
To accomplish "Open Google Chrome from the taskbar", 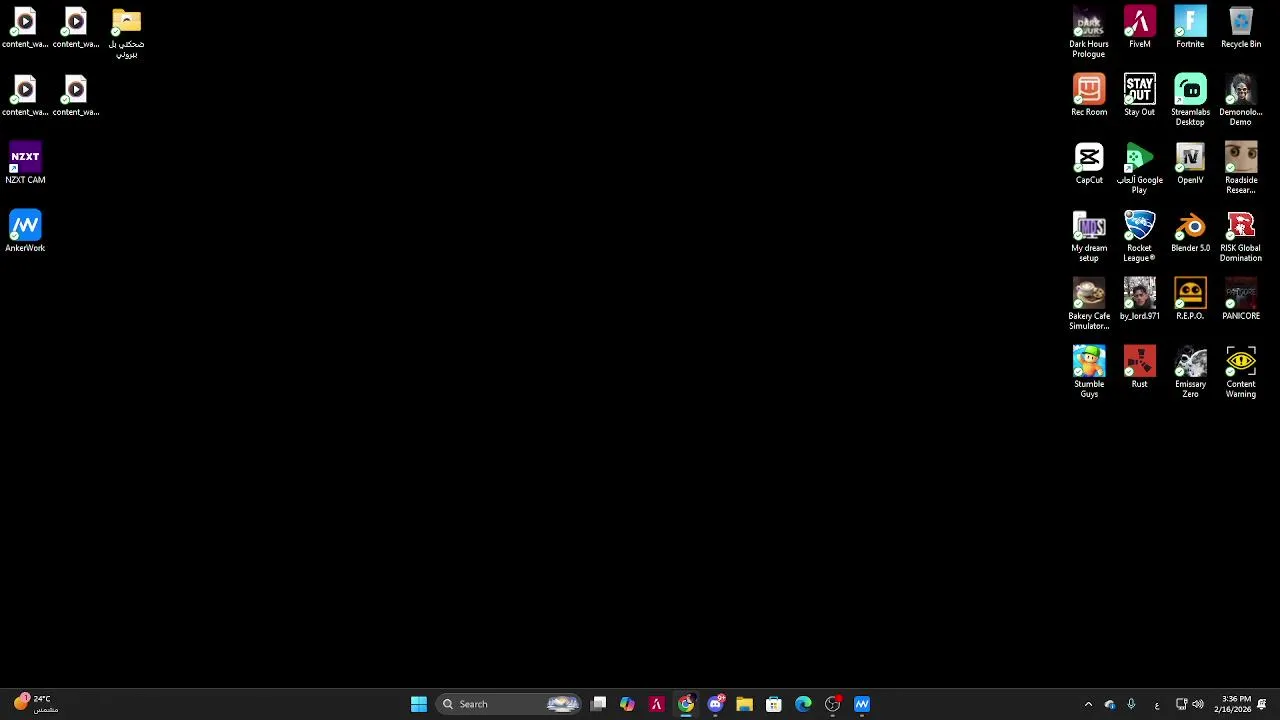I will click(x=686, y=704).
